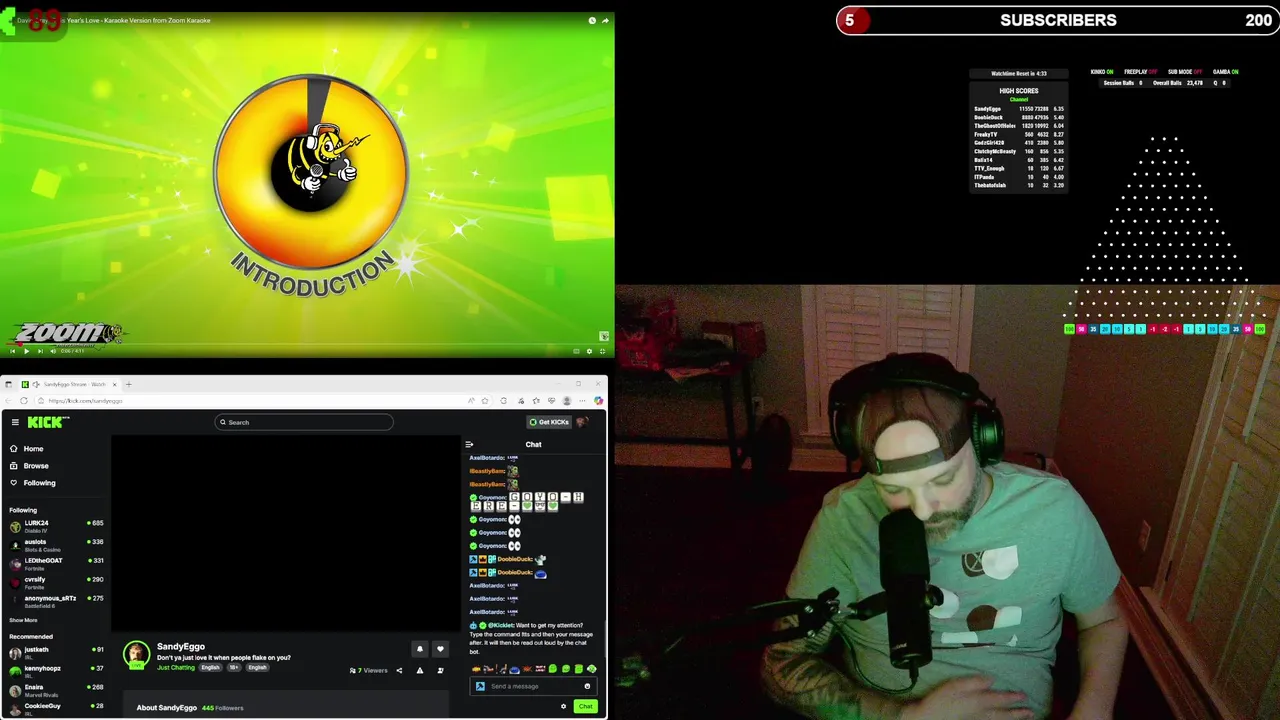Click the chat identity badge icon

click(x=480, y=686)
